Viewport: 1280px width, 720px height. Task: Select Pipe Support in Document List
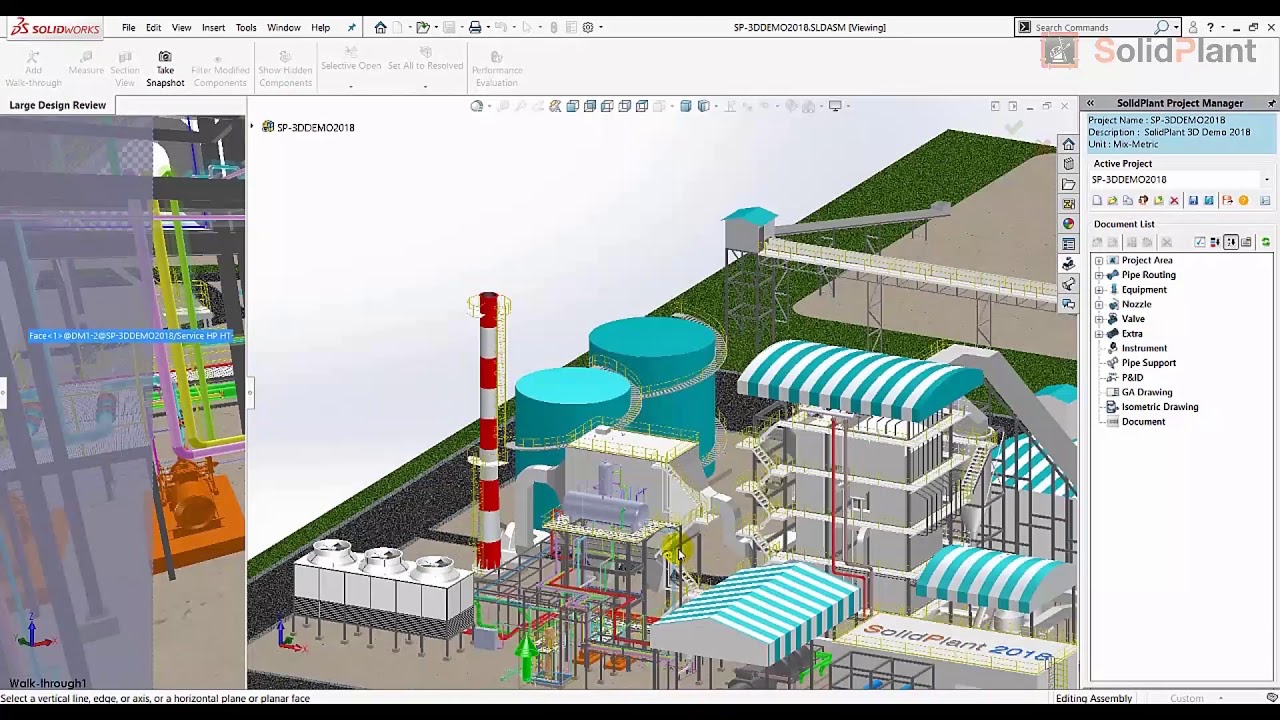click(x=1148, y=363)
